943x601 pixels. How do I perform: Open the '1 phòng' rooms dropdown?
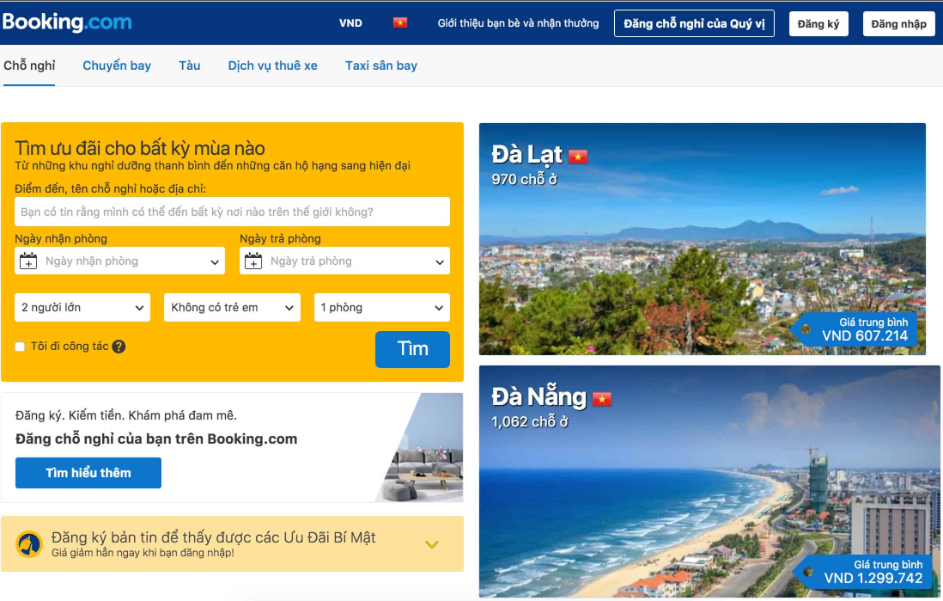click(382, 307)
